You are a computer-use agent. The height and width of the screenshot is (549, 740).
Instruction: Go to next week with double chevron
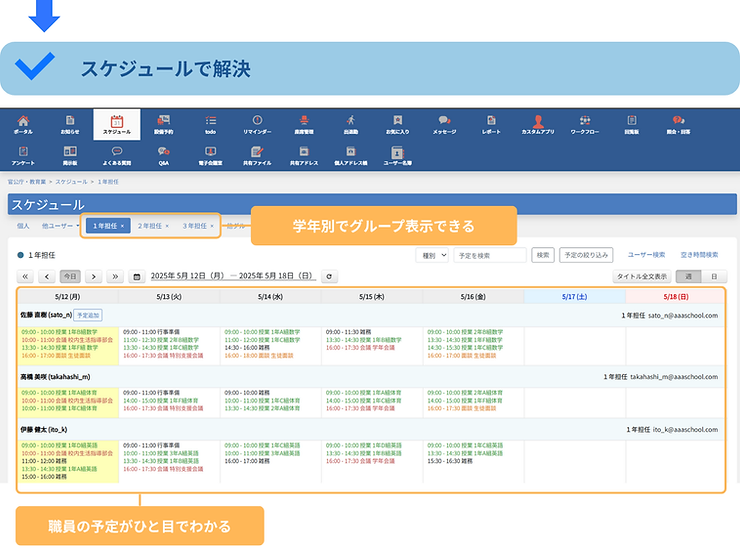pyautogui.click(x=115, y=276)
